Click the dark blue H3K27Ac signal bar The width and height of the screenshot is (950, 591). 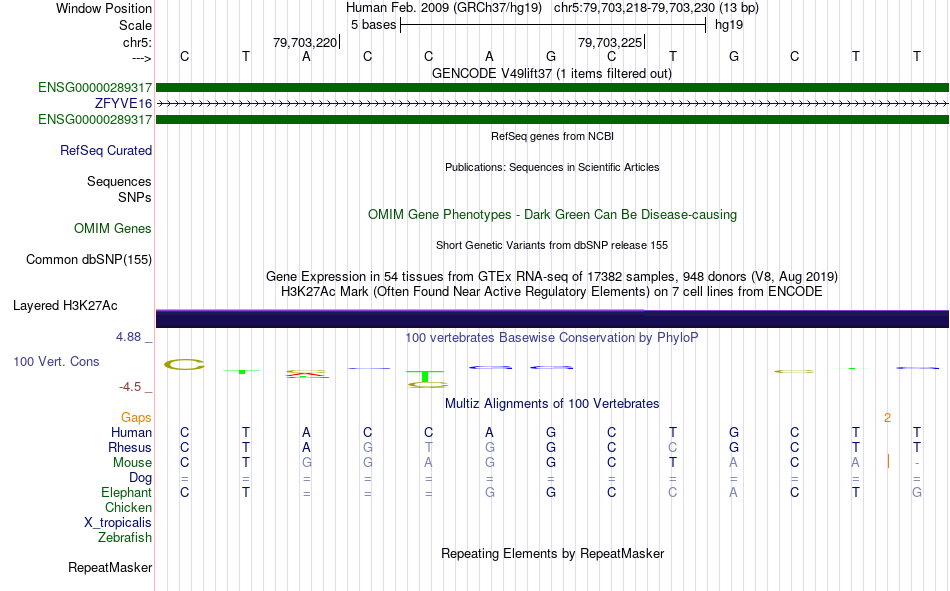(552, 319)
